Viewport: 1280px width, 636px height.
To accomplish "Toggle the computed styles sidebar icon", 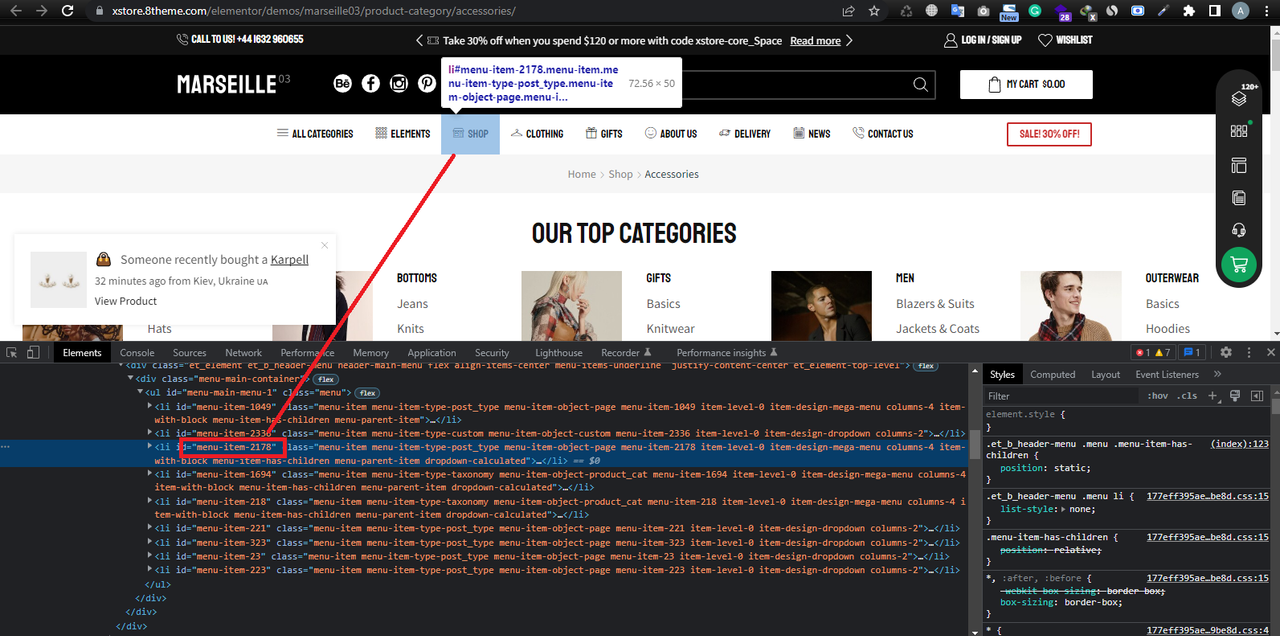I will click(x=1257, y=396).
